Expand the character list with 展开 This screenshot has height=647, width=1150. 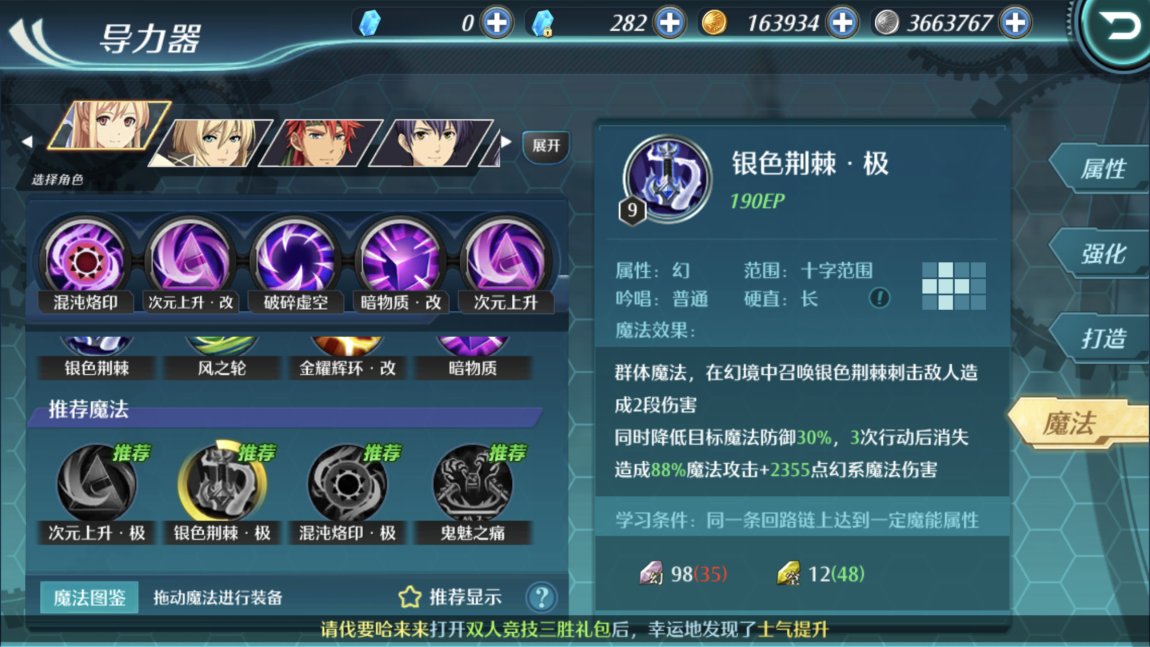pos(546,146)
